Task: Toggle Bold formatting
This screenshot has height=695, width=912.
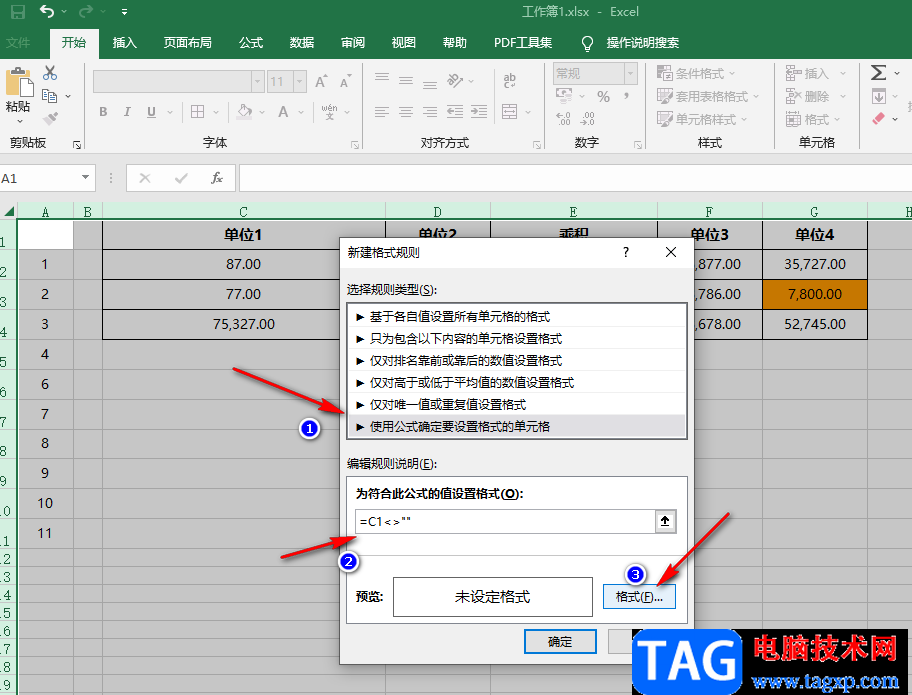Action: click(x=103, y=112)
